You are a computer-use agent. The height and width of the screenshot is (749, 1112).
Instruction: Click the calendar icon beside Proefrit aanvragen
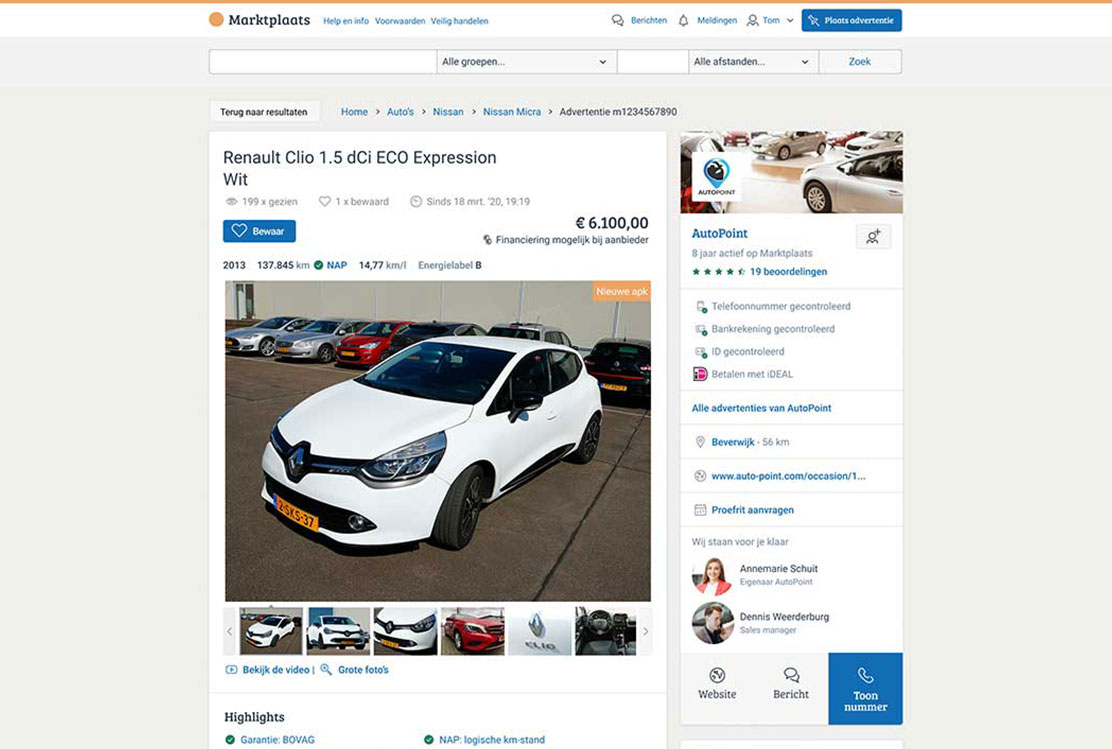click(700, 510)
